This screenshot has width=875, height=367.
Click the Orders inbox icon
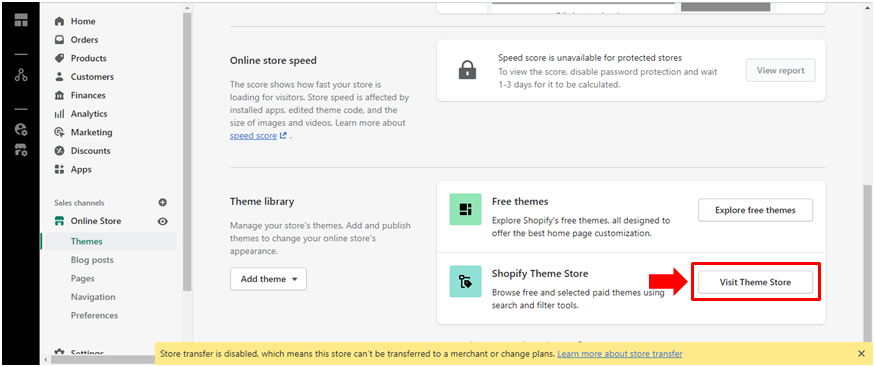59,40
